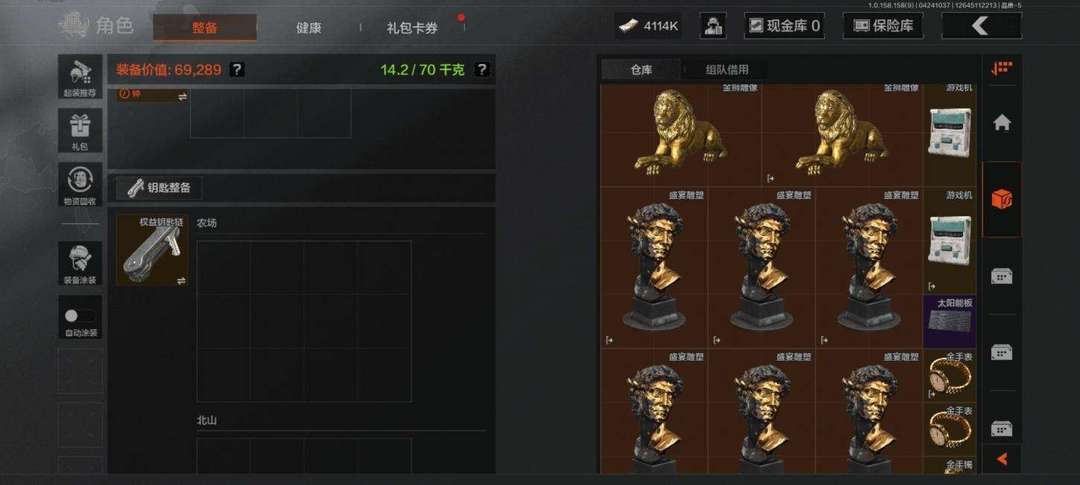Image resolution: width=1080 pixels, height=485 pixels.
Task: Click the help icon beside 装备价值
Action: point(236,70)
